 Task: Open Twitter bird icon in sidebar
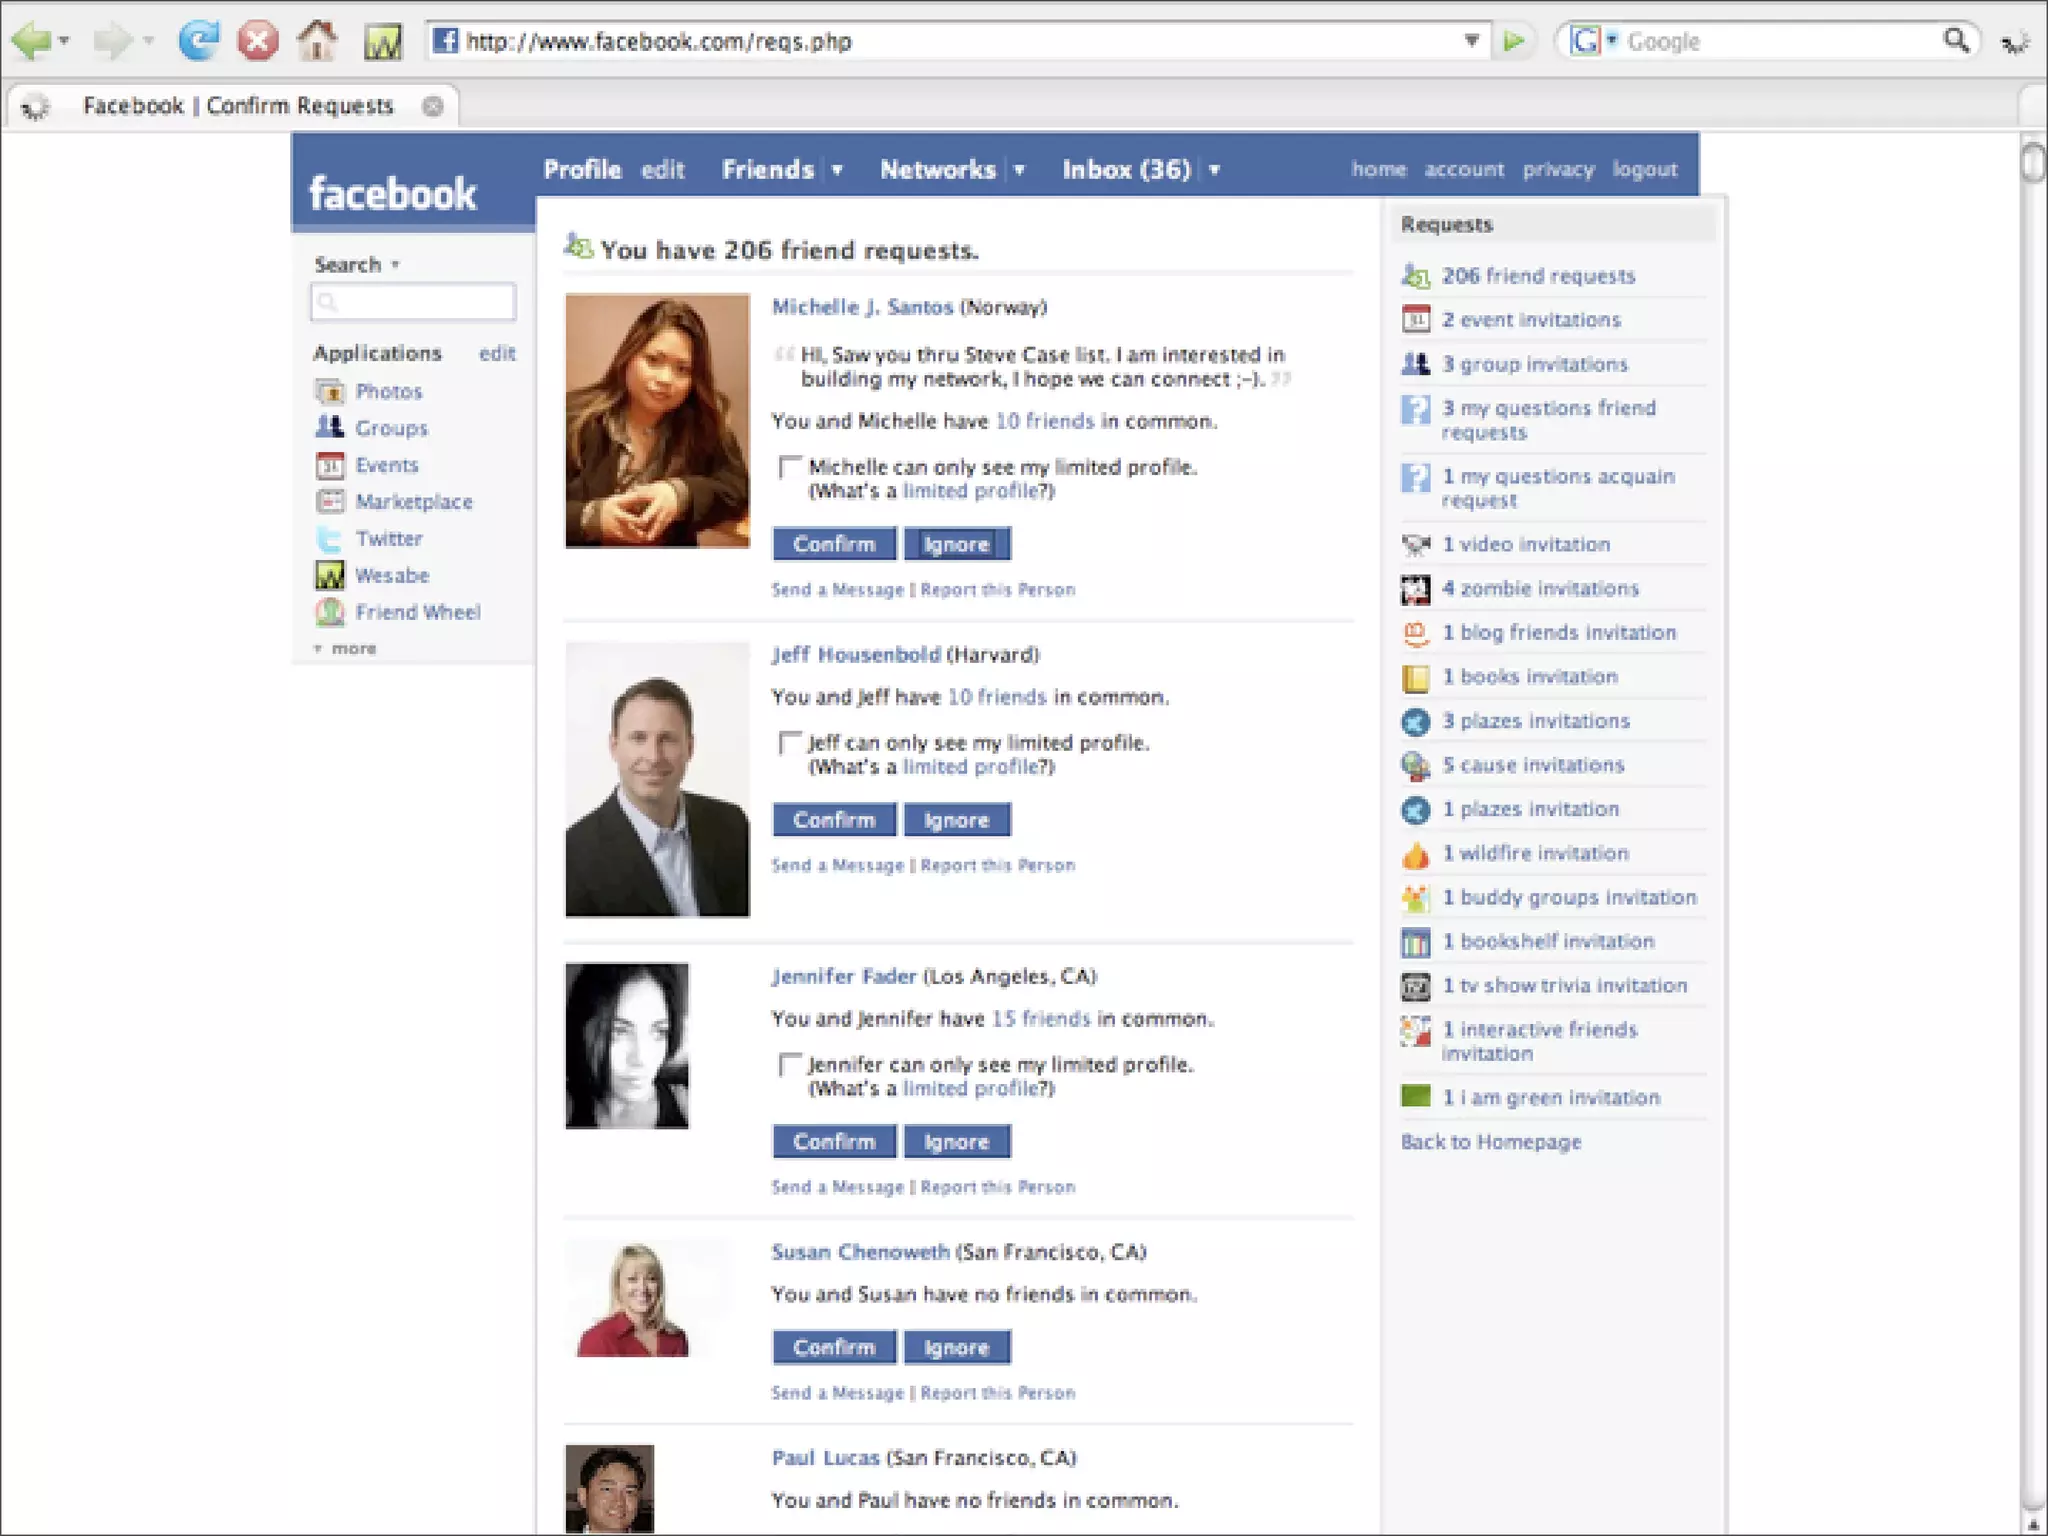(x=329, y=539)
